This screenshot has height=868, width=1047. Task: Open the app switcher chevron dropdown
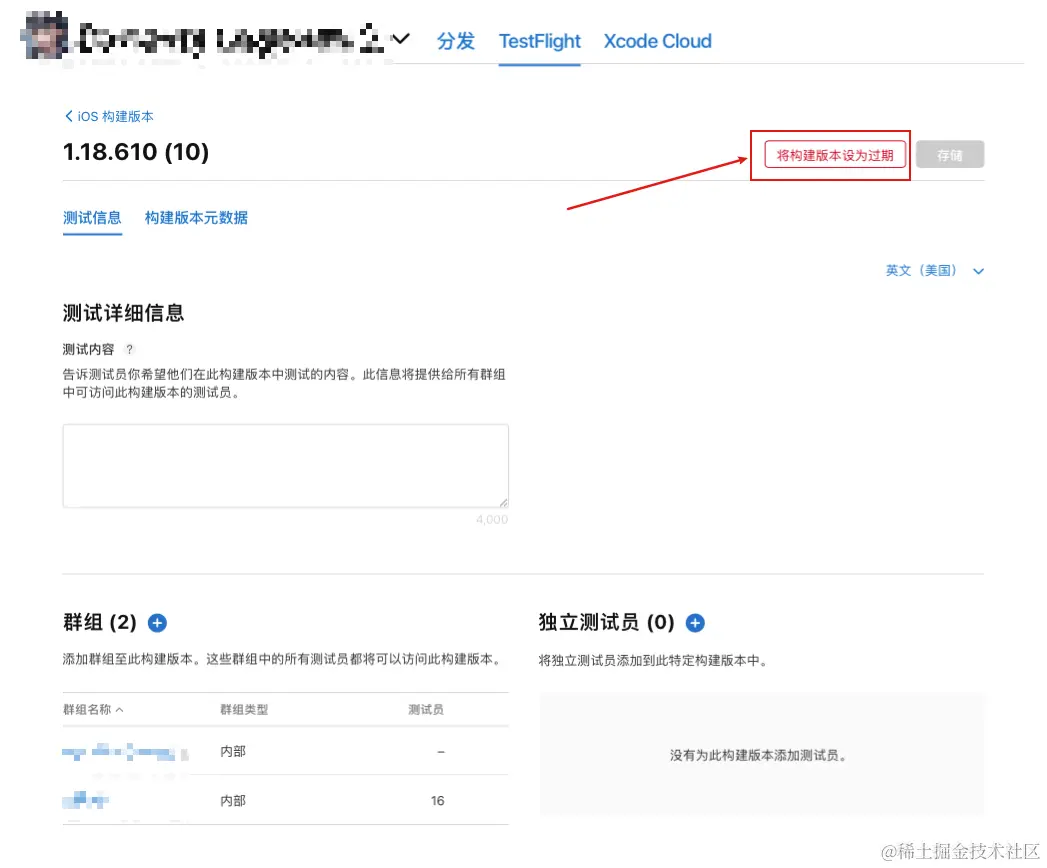tap(401, 39)
